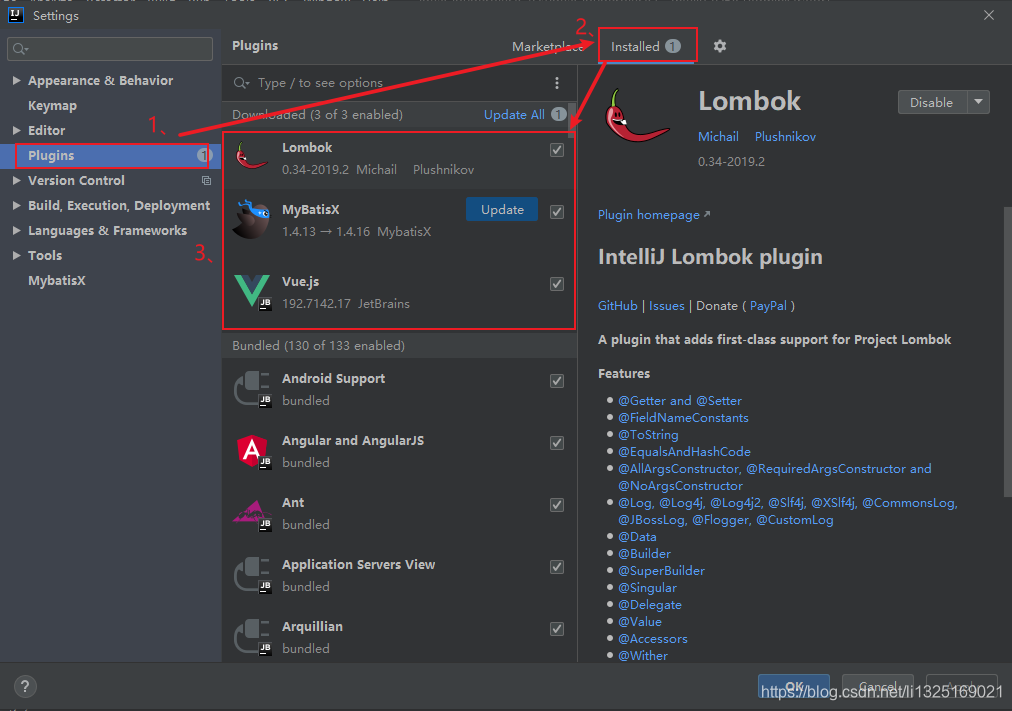Viewport: 1012px width, 711px height.
Task: Open the @Getter and @Setter link
Action: (680, 401)
